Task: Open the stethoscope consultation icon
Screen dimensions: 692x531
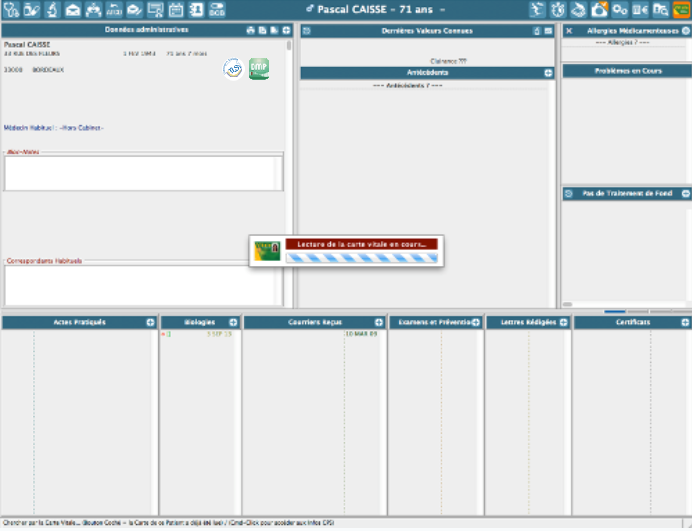Action: [10, 10]
